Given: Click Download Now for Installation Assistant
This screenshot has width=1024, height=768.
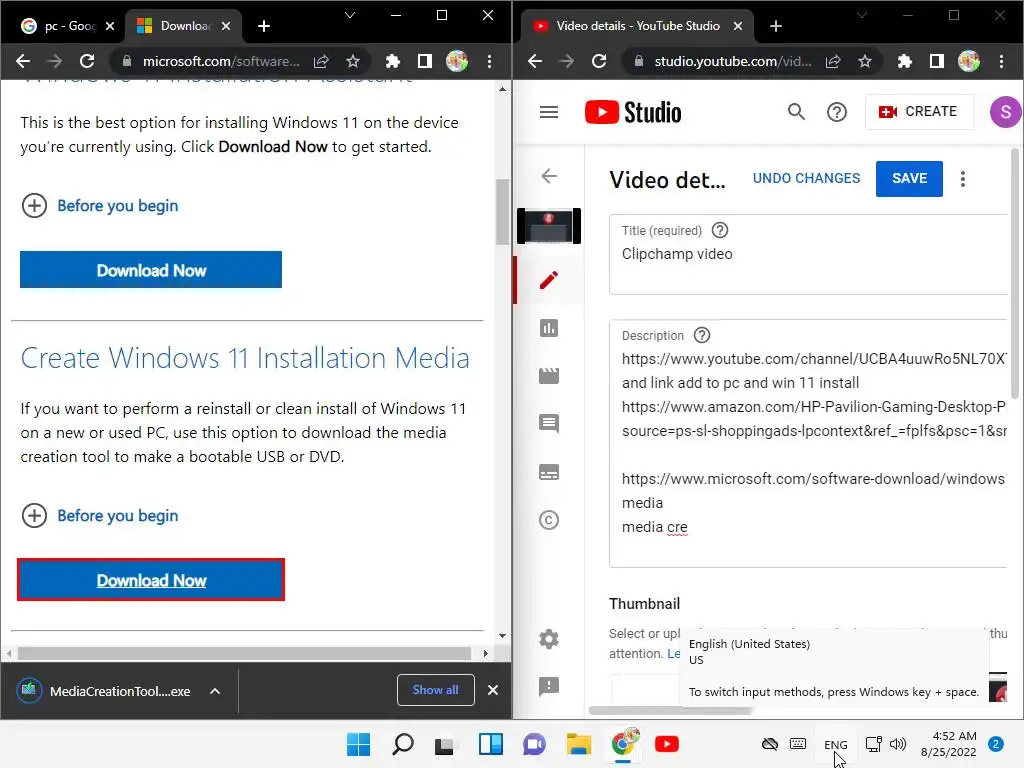Looking at the screenshot, I should coord(151,270).
